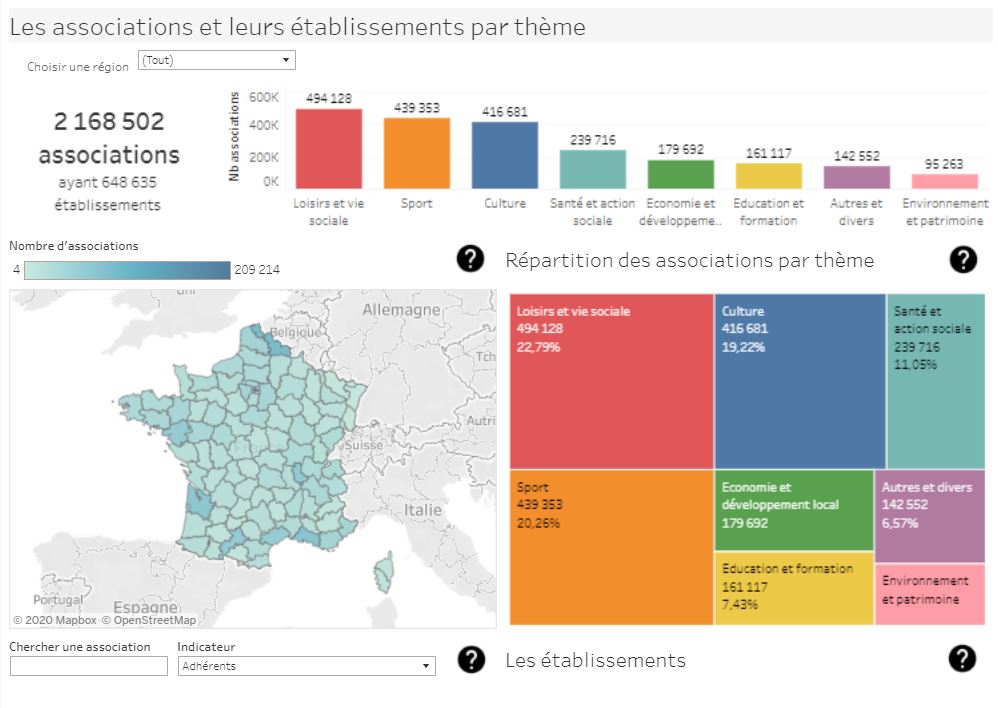Open the Indicateur dropdown showing Adhérents
The height and width of the screenshot is (708, 998).
(x=306, y=665)
